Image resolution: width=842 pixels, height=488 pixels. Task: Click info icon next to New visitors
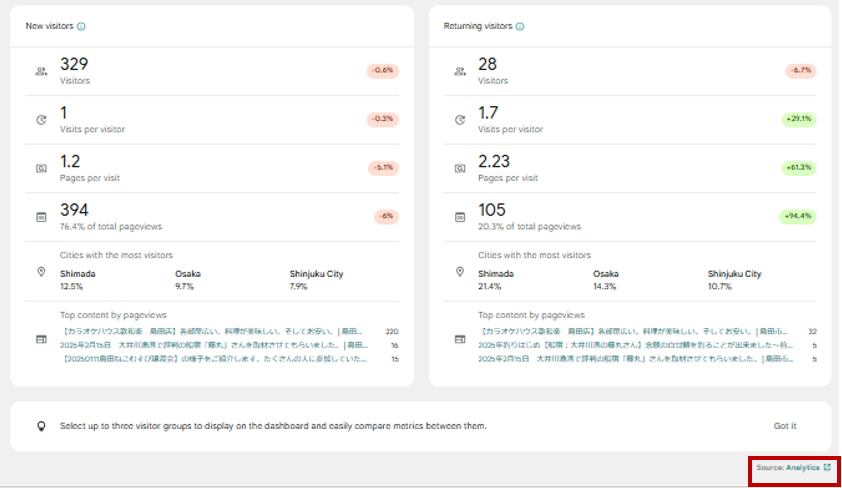point(82,27)
